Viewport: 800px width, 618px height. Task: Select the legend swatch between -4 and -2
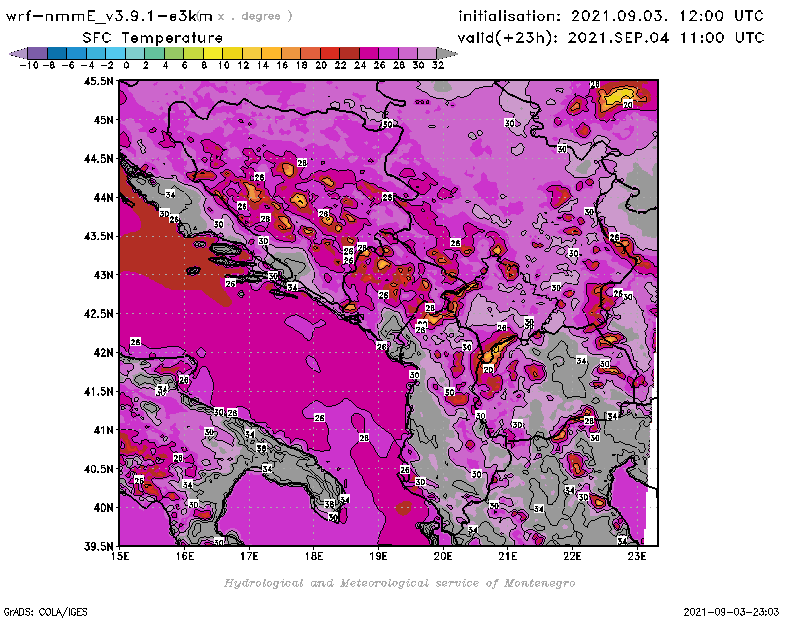96,53
